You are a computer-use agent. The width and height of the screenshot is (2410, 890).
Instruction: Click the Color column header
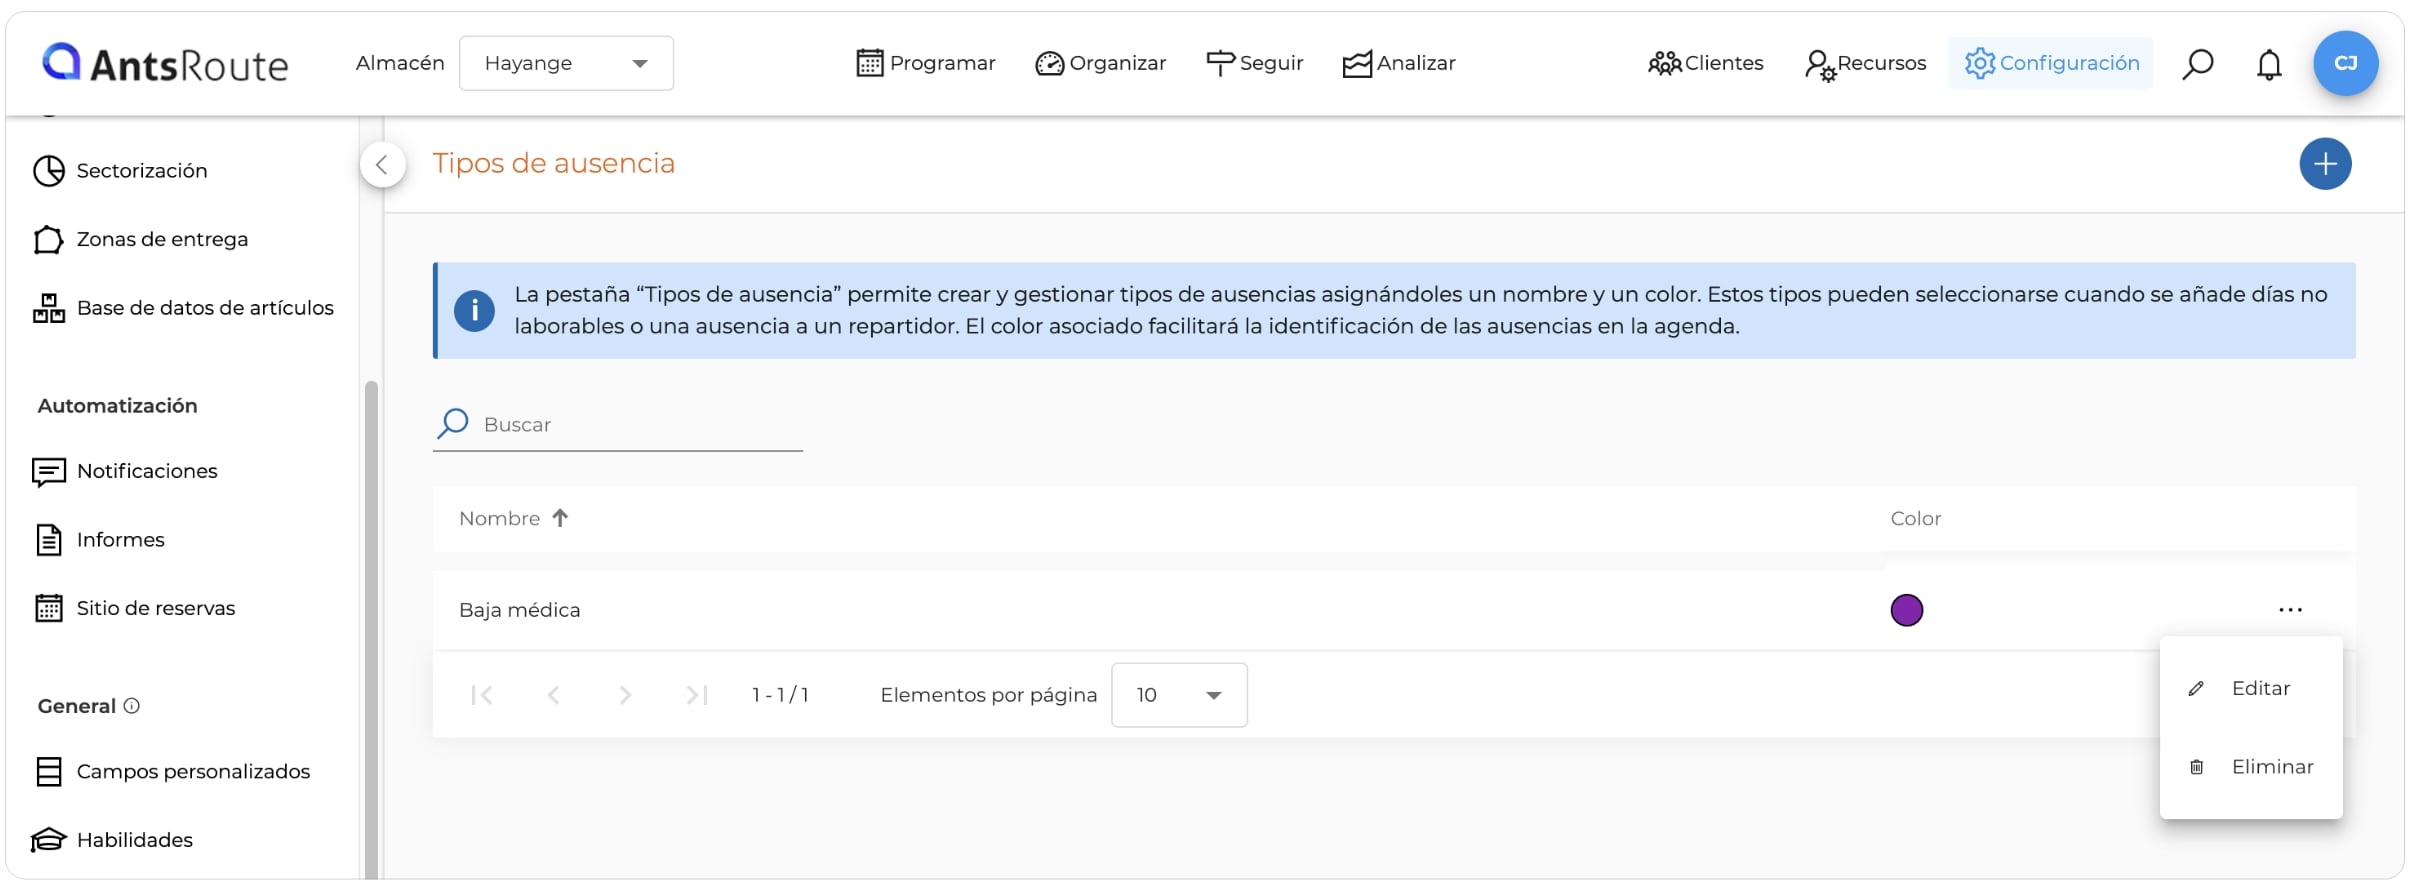point(1915,518)
